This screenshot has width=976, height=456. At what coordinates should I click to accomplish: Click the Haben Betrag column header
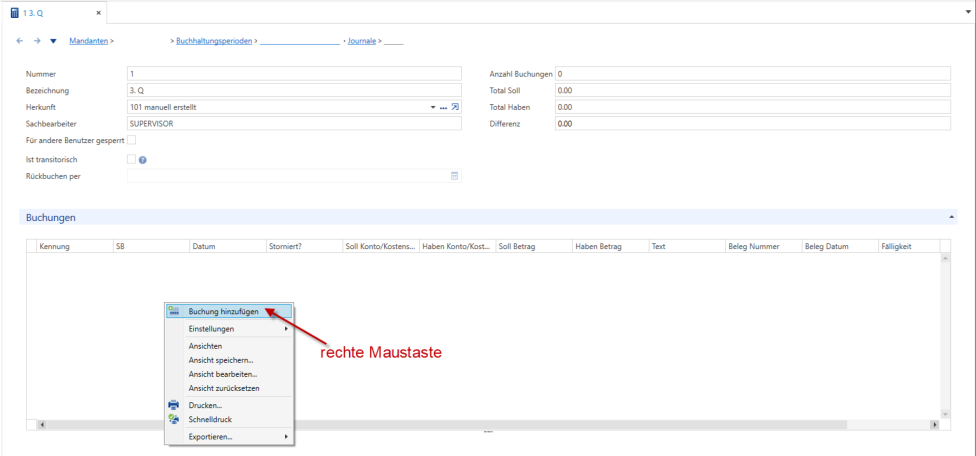pyautogui.click(x=611, y=246)
